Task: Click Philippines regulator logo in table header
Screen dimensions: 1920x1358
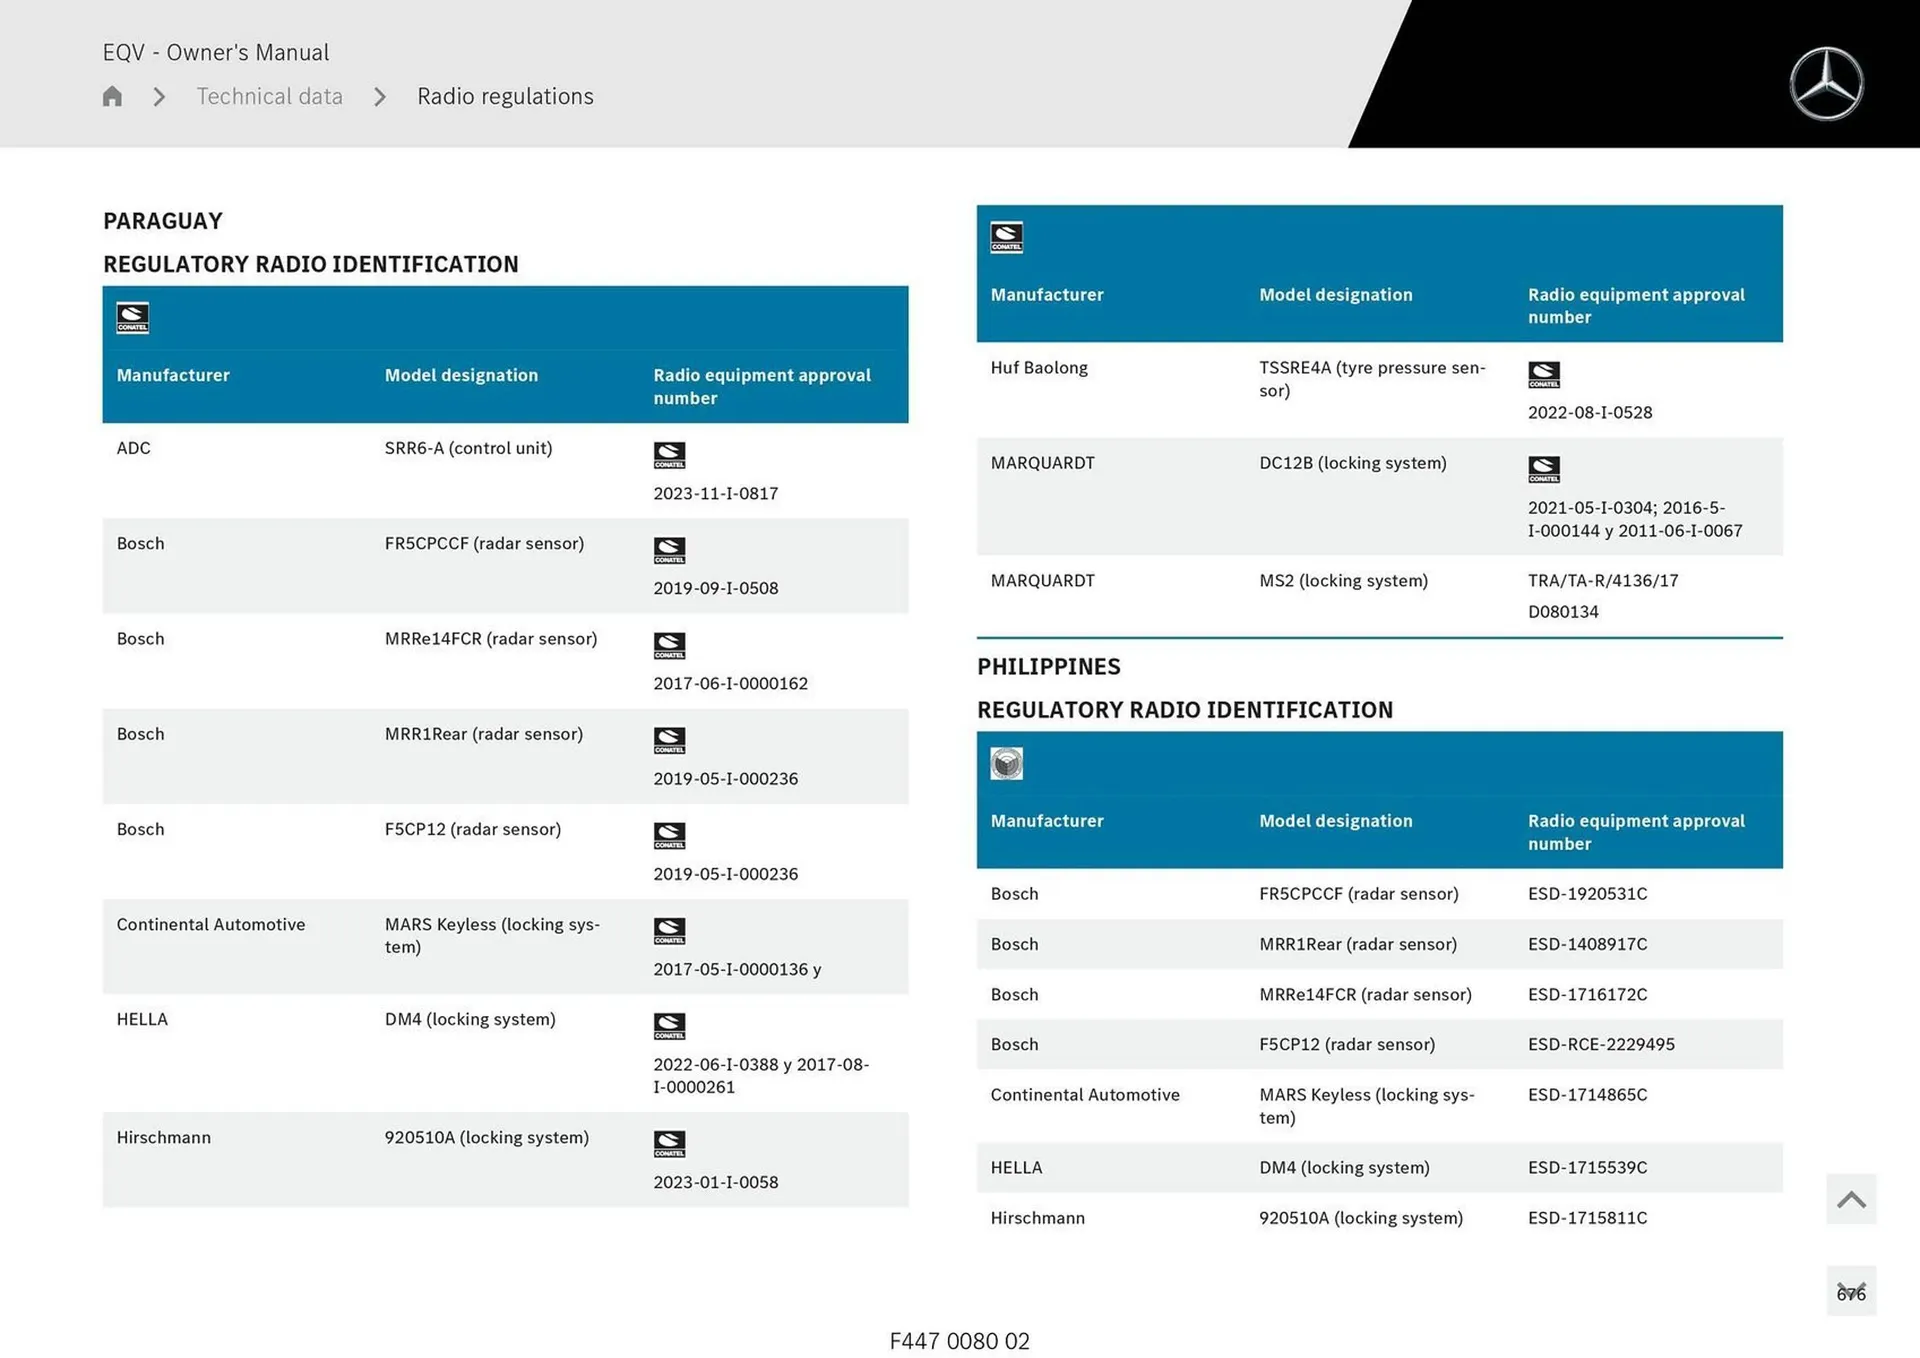Action: coord(1006,764)
